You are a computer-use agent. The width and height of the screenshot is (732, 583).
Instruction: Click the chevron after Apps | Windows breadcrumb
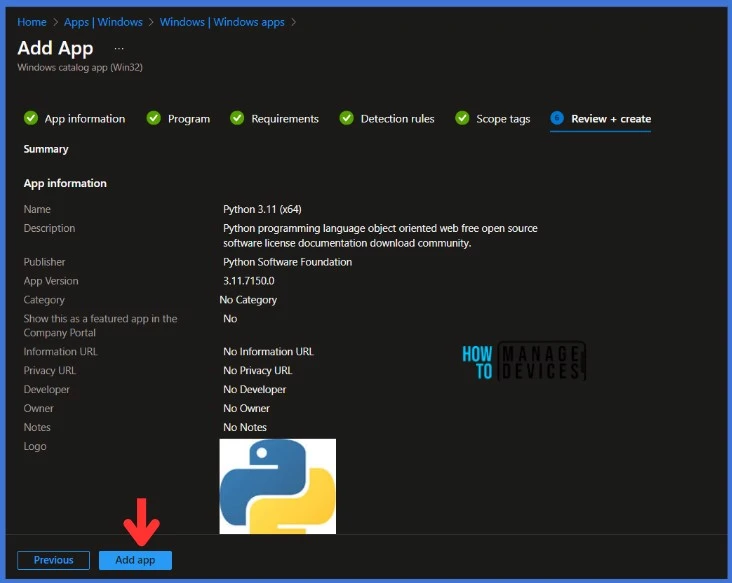[x=151, y=22]
